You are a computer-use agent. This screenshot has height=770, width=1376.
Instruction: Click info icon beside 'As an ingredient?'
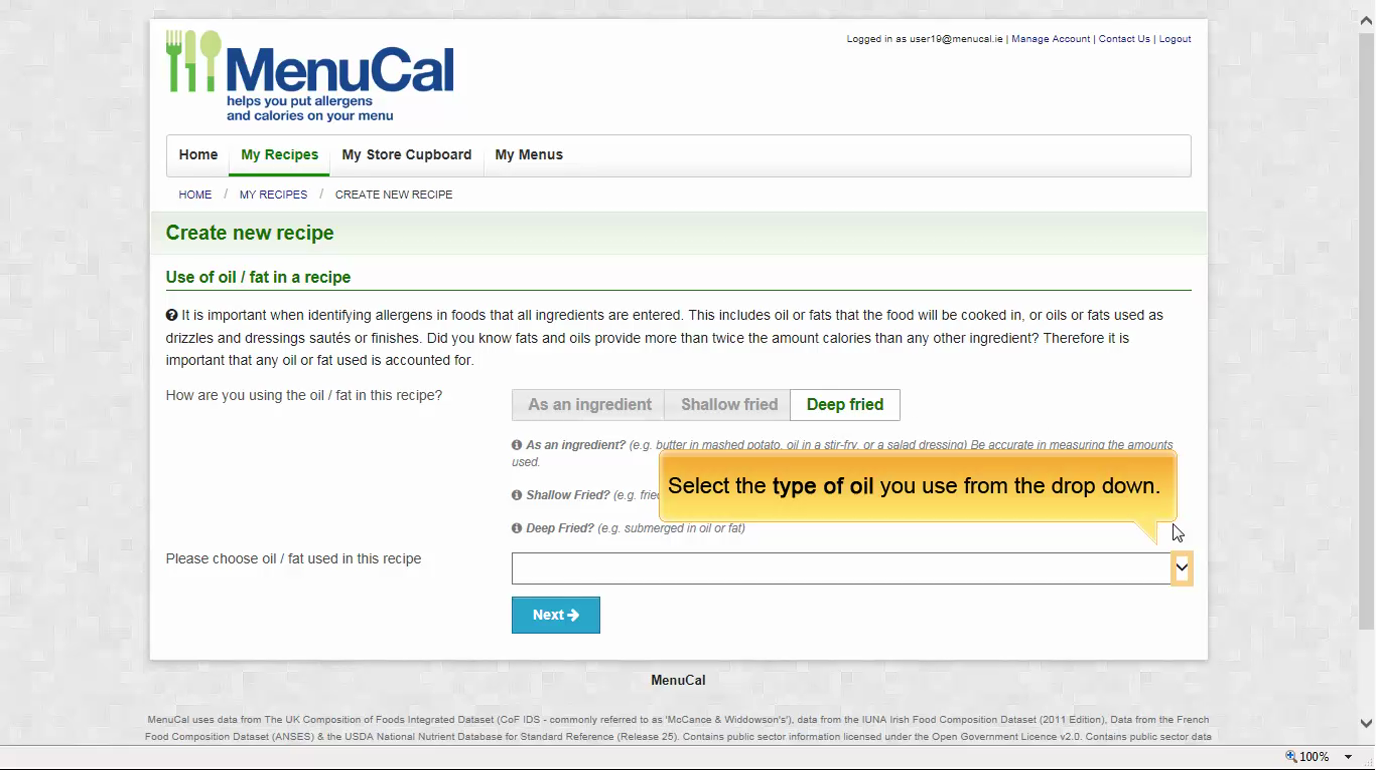pos(517,445)
